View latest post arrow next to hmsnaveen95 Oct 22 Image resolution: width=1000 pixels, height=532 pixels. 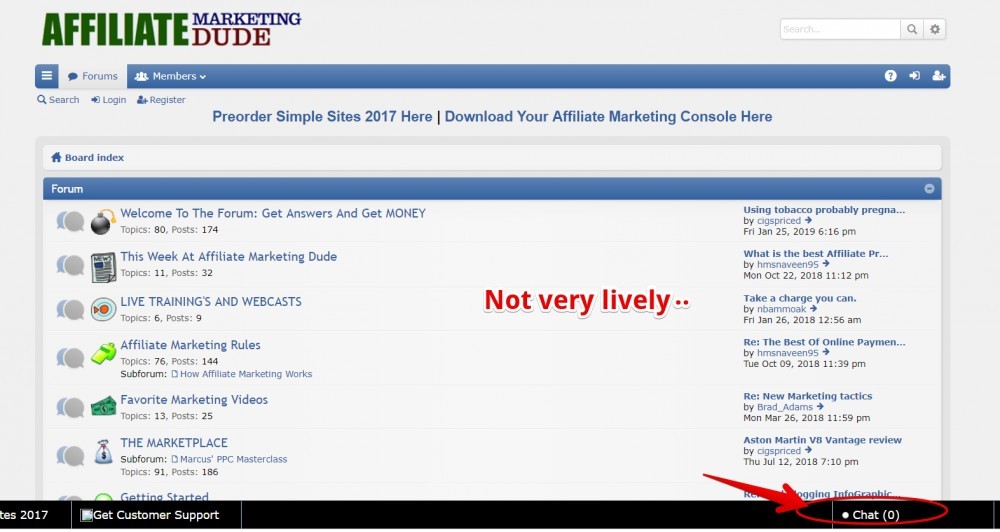826,264
